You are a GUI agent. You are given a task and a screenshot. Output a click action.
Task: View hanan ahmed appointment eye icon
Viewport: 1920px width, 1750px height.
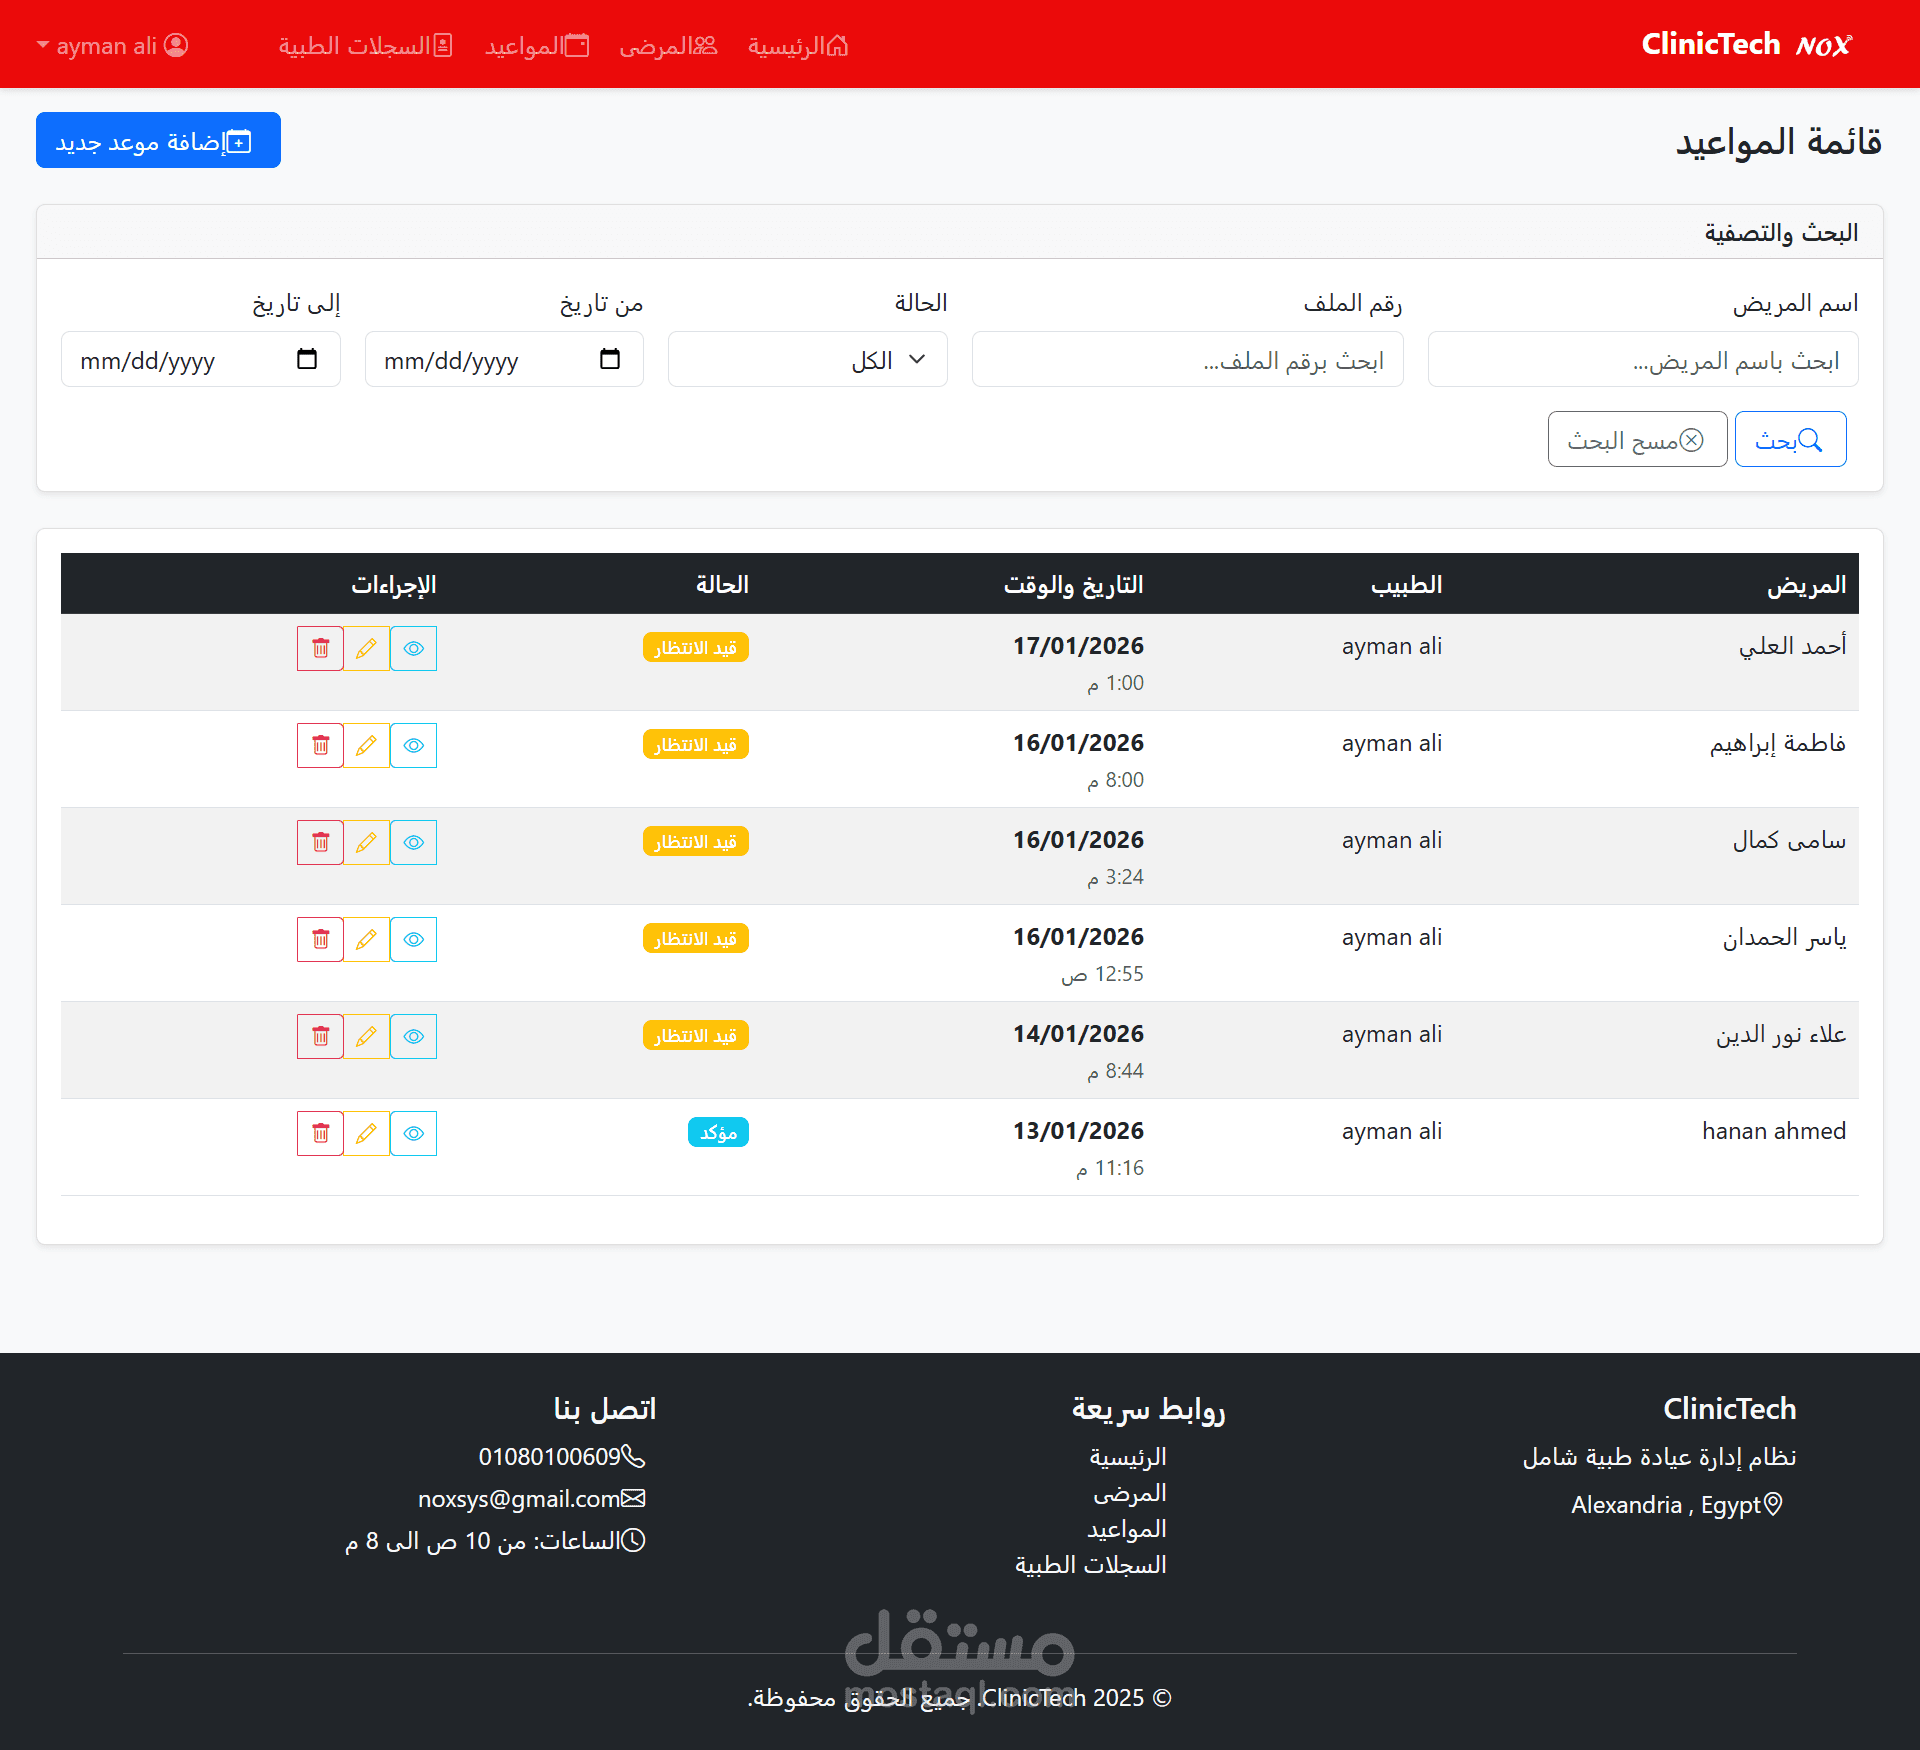(413, 1134)
